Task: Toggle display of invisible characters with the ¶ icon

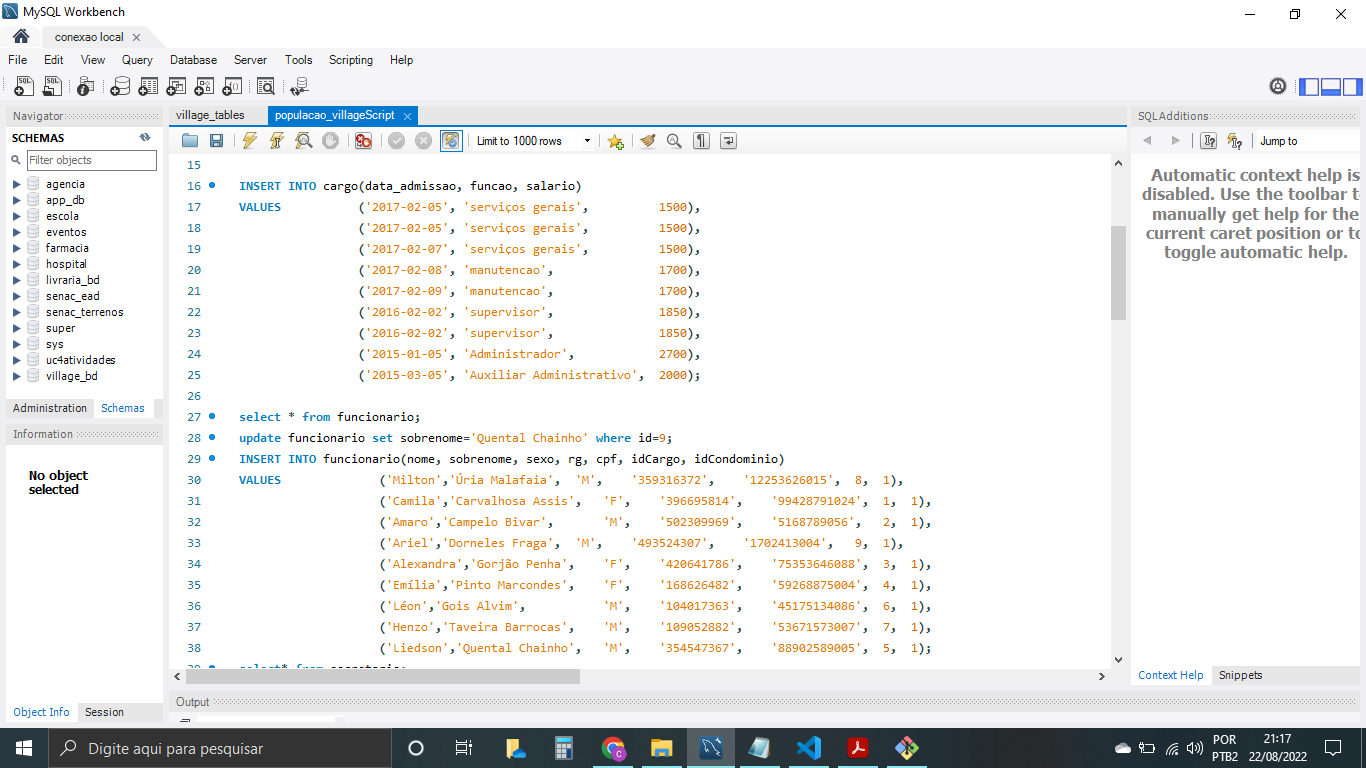Action: [x=700, y=140]
